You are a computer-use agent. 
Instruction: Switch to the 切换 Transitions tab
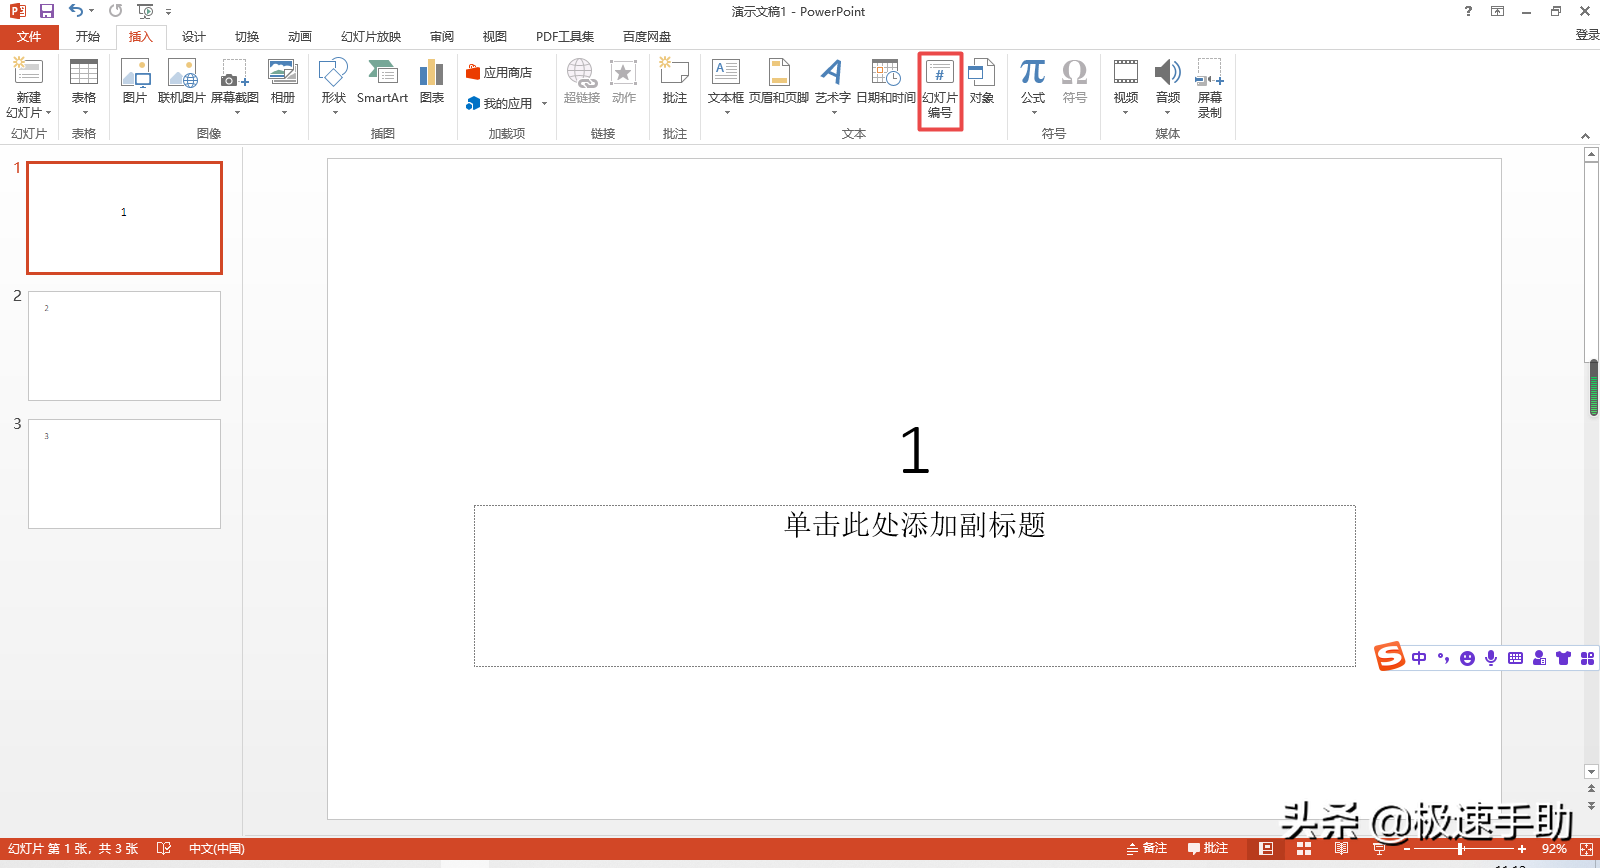247,37
